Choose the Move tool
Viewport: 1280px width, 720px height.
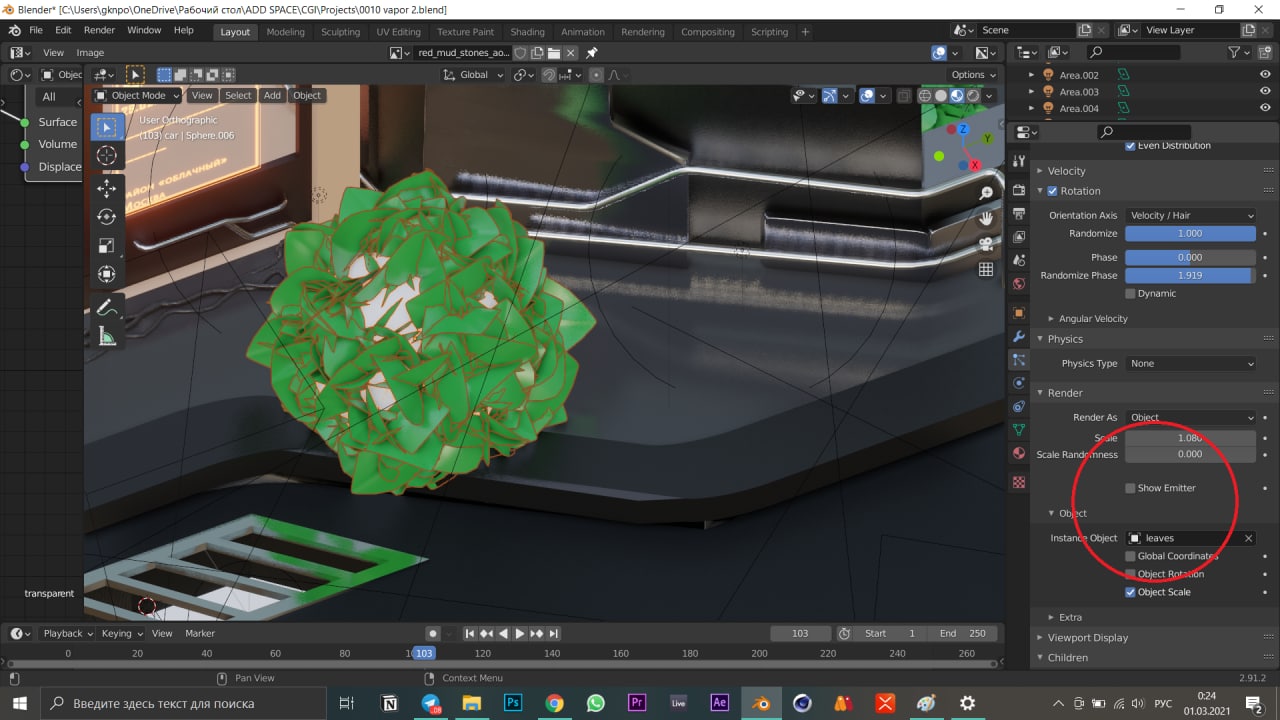107,188
